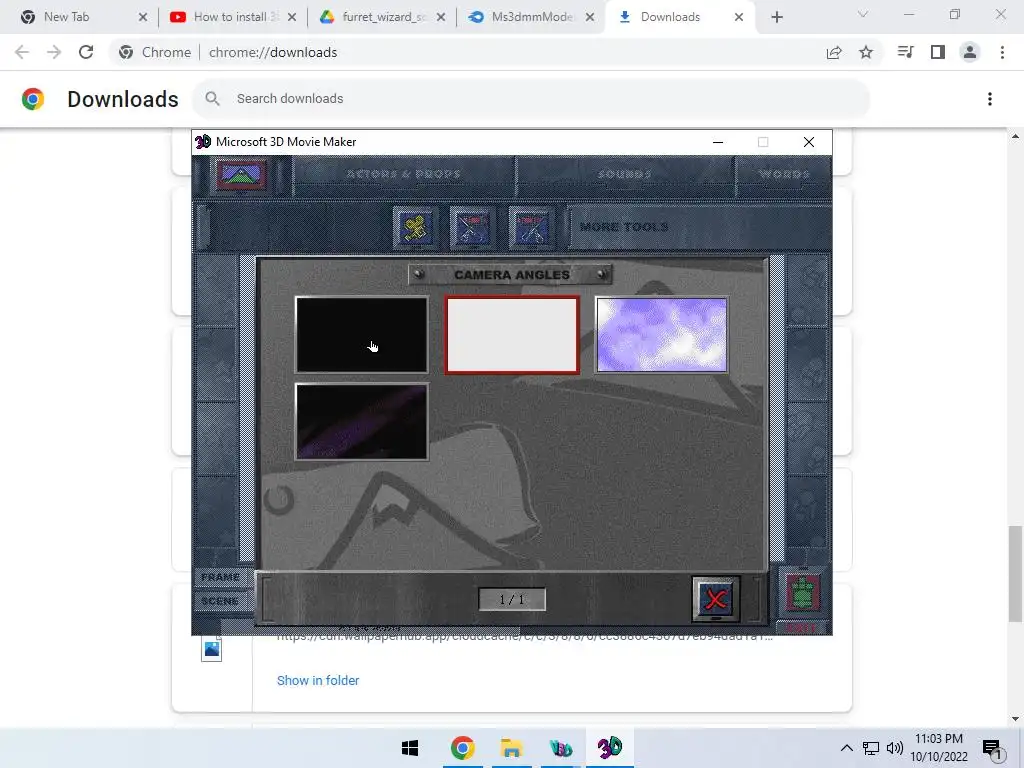The image size is (1024, 768).
Task: Open the Windows notification center
Action: [992, 748]
